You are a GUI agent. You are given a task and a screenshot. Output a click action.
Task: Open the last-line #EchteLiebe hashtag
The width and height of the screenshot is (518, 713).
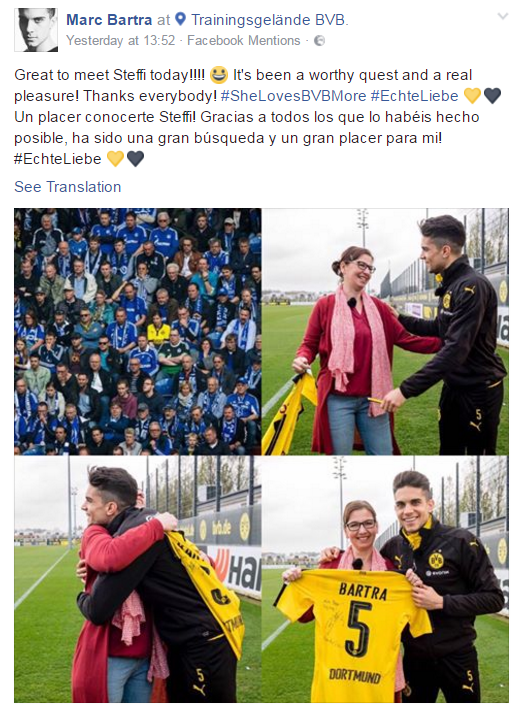[x=58, y=159]
